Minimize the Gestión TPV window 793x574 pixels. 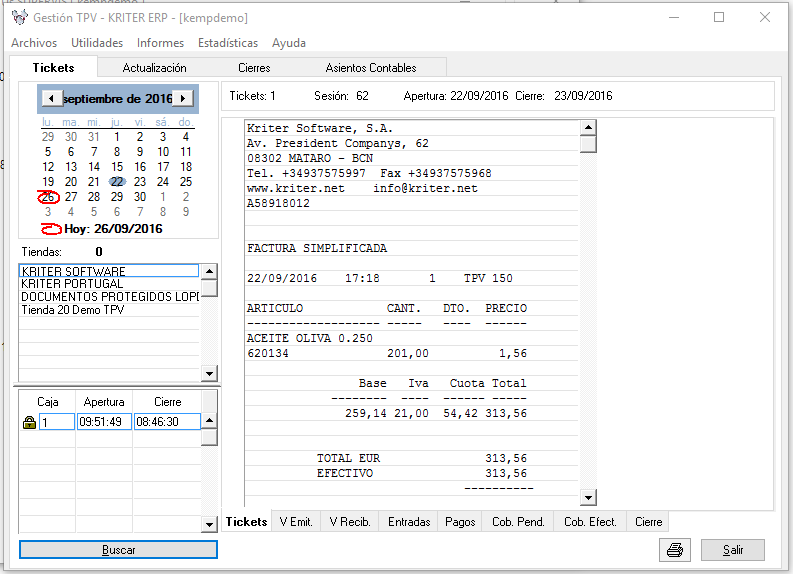[674, 17]
